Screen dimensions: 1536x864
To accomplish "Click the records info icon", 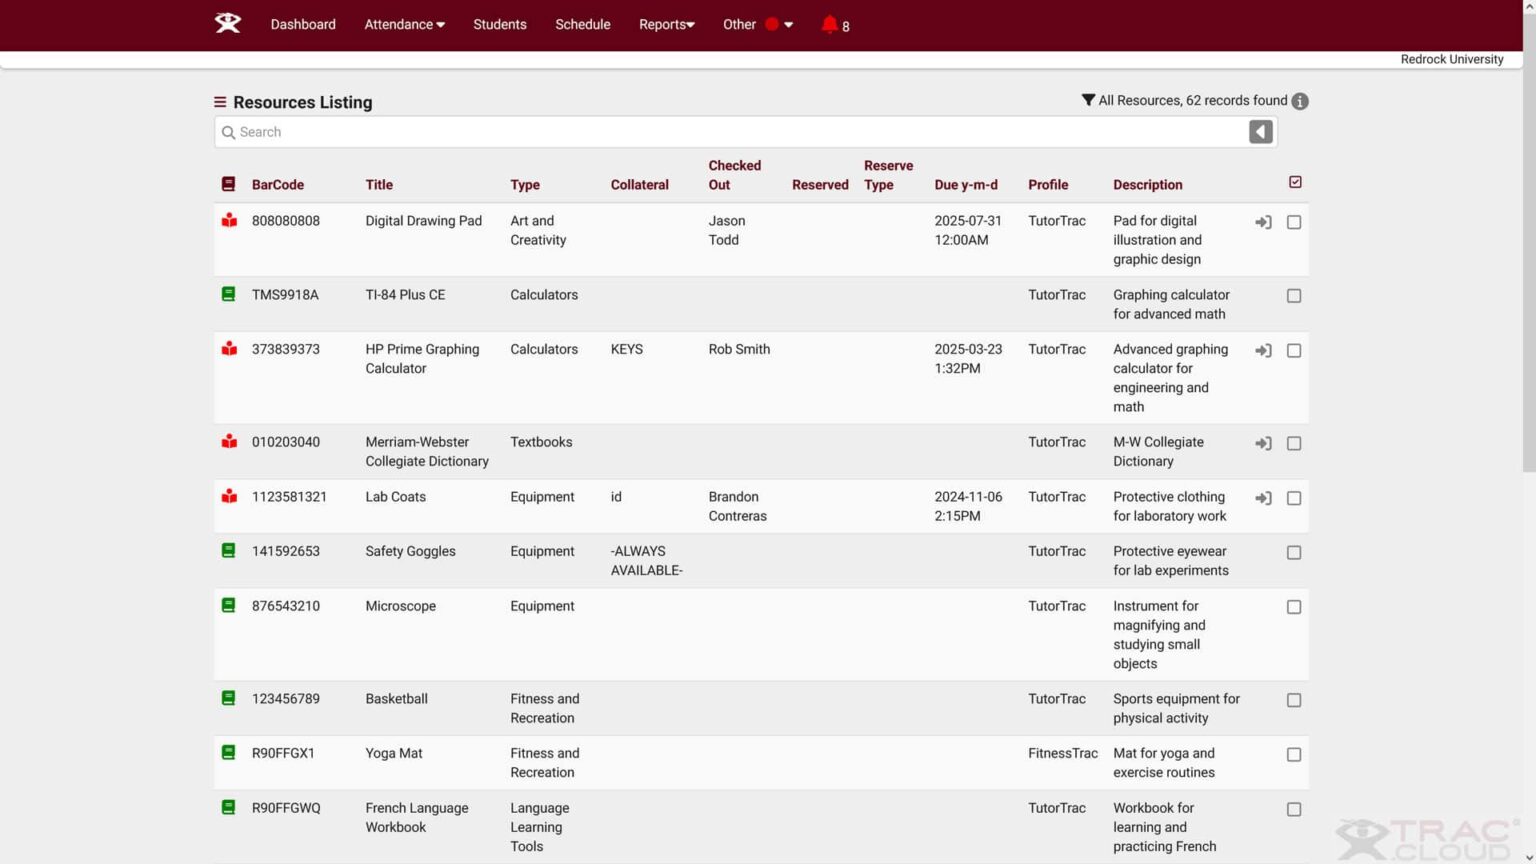I will (x=1299, y=101).
